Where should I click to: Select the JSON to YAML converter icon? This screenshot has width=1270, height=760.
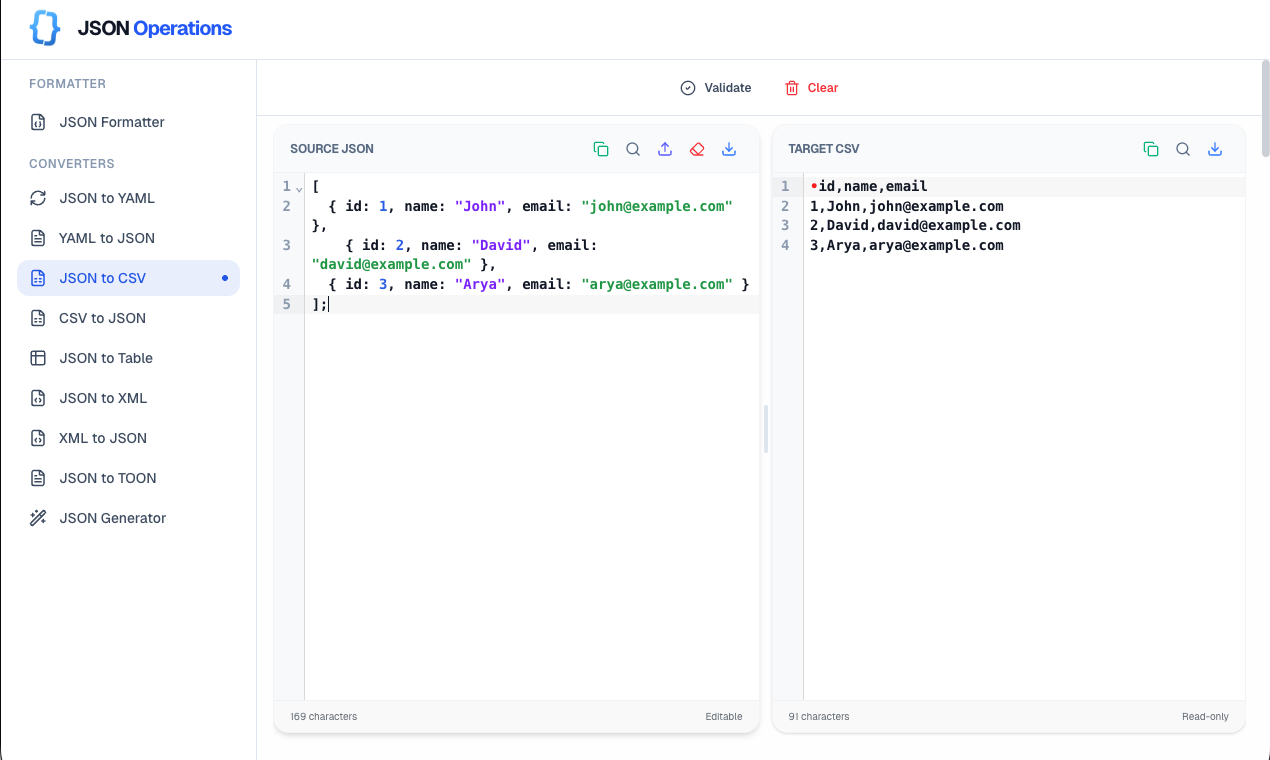click(x=37, y=198)
